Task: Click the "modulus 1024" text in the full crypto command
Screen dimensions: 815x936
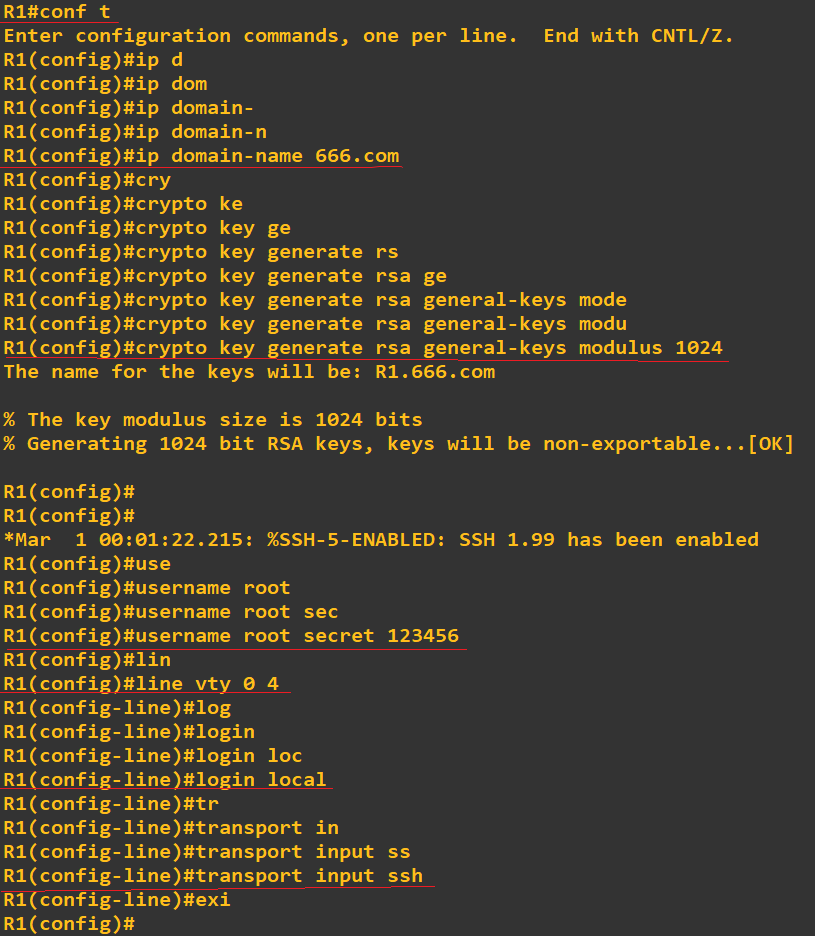Action: tap(650, 348)
